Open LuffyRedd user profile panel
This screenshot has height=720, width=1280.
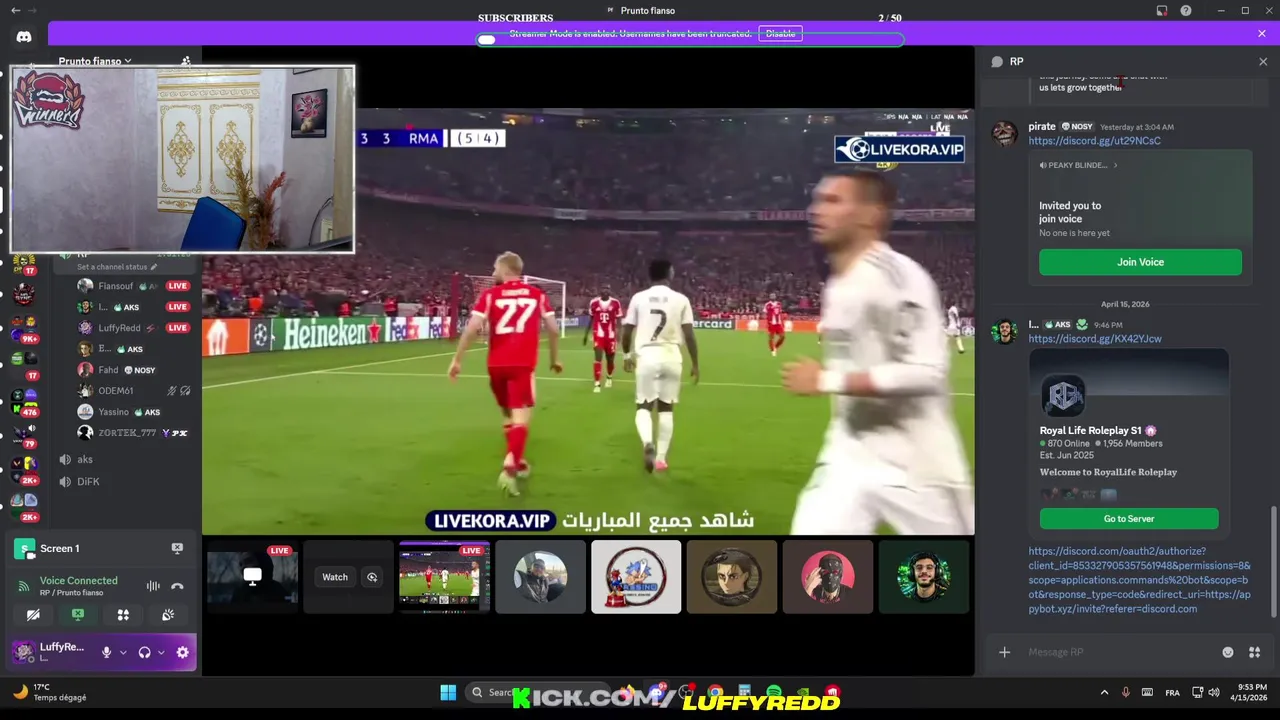(51, 652)
